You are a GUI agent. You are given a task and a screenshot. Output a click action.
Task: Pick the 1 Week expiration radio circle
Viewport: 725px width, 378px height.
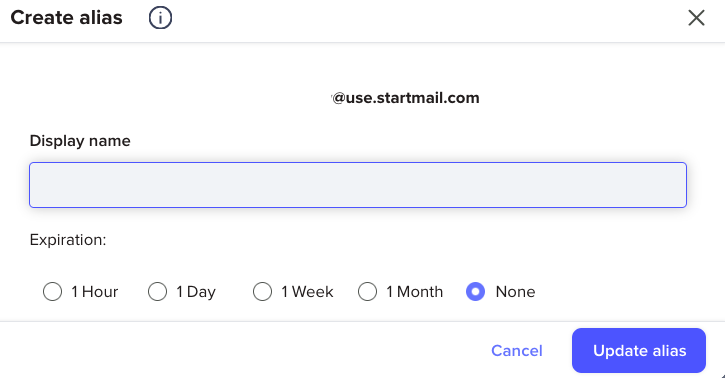point(262,292)
